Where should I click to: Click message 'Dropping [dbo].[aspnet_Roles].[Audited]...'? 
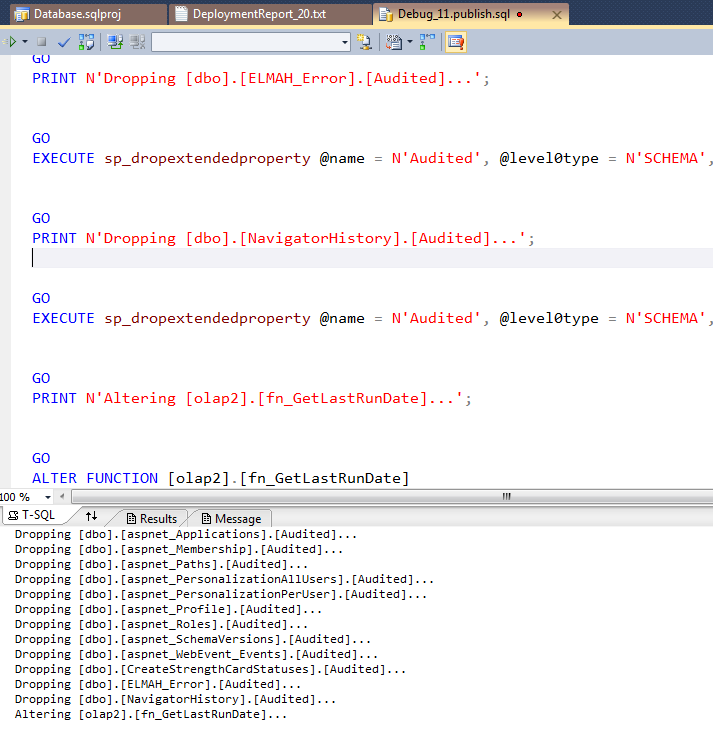[x=161, y=624]
